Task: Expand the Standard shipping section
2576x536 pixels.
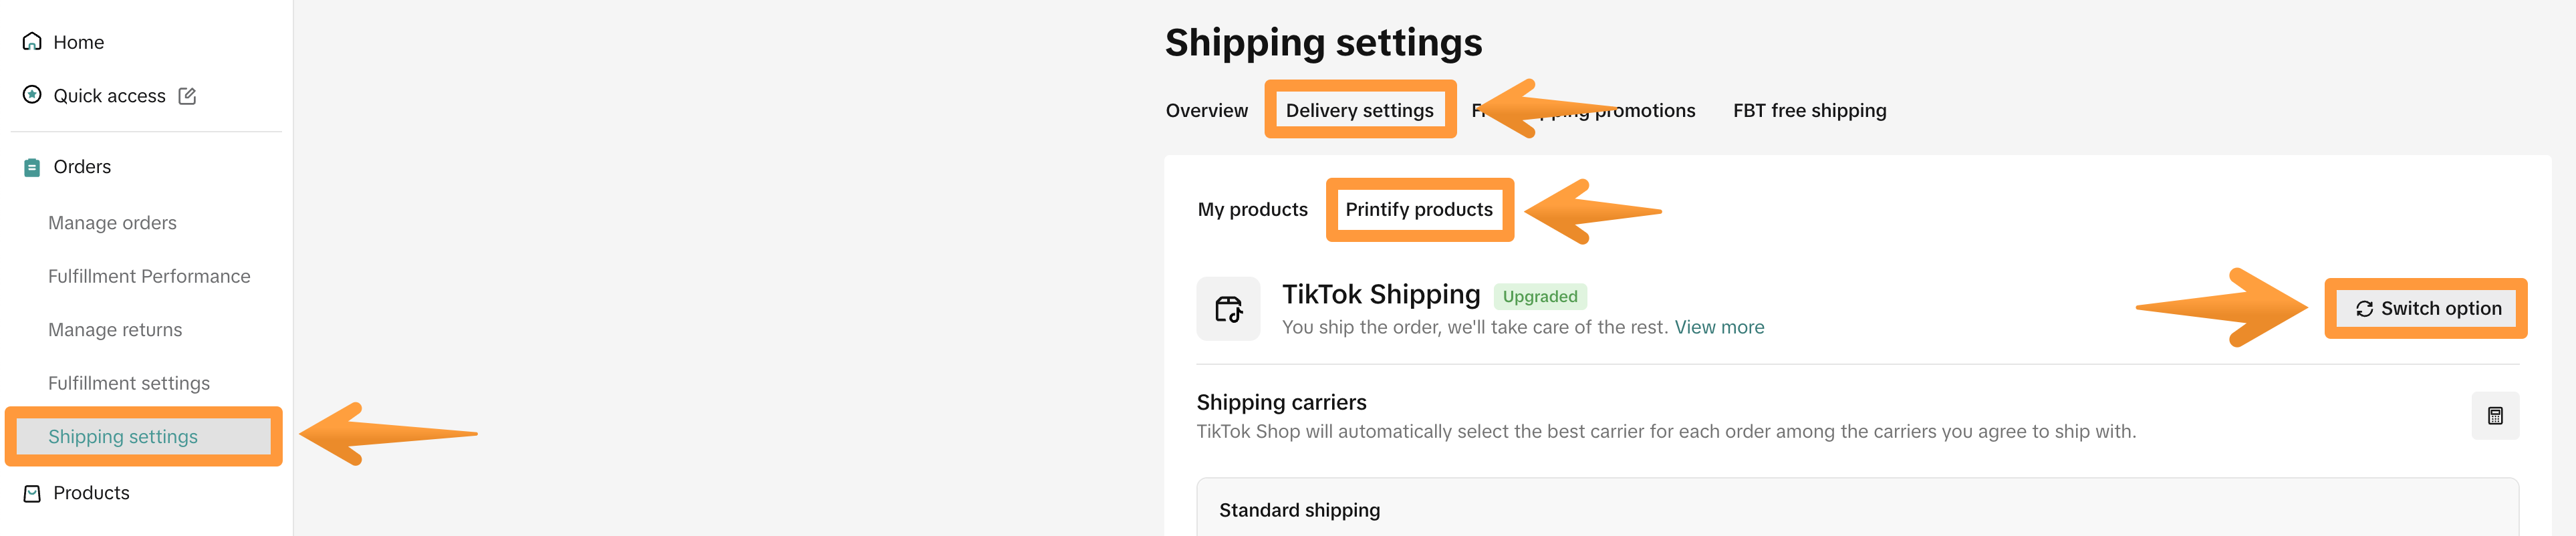Action: click(x=1300, y=510)
